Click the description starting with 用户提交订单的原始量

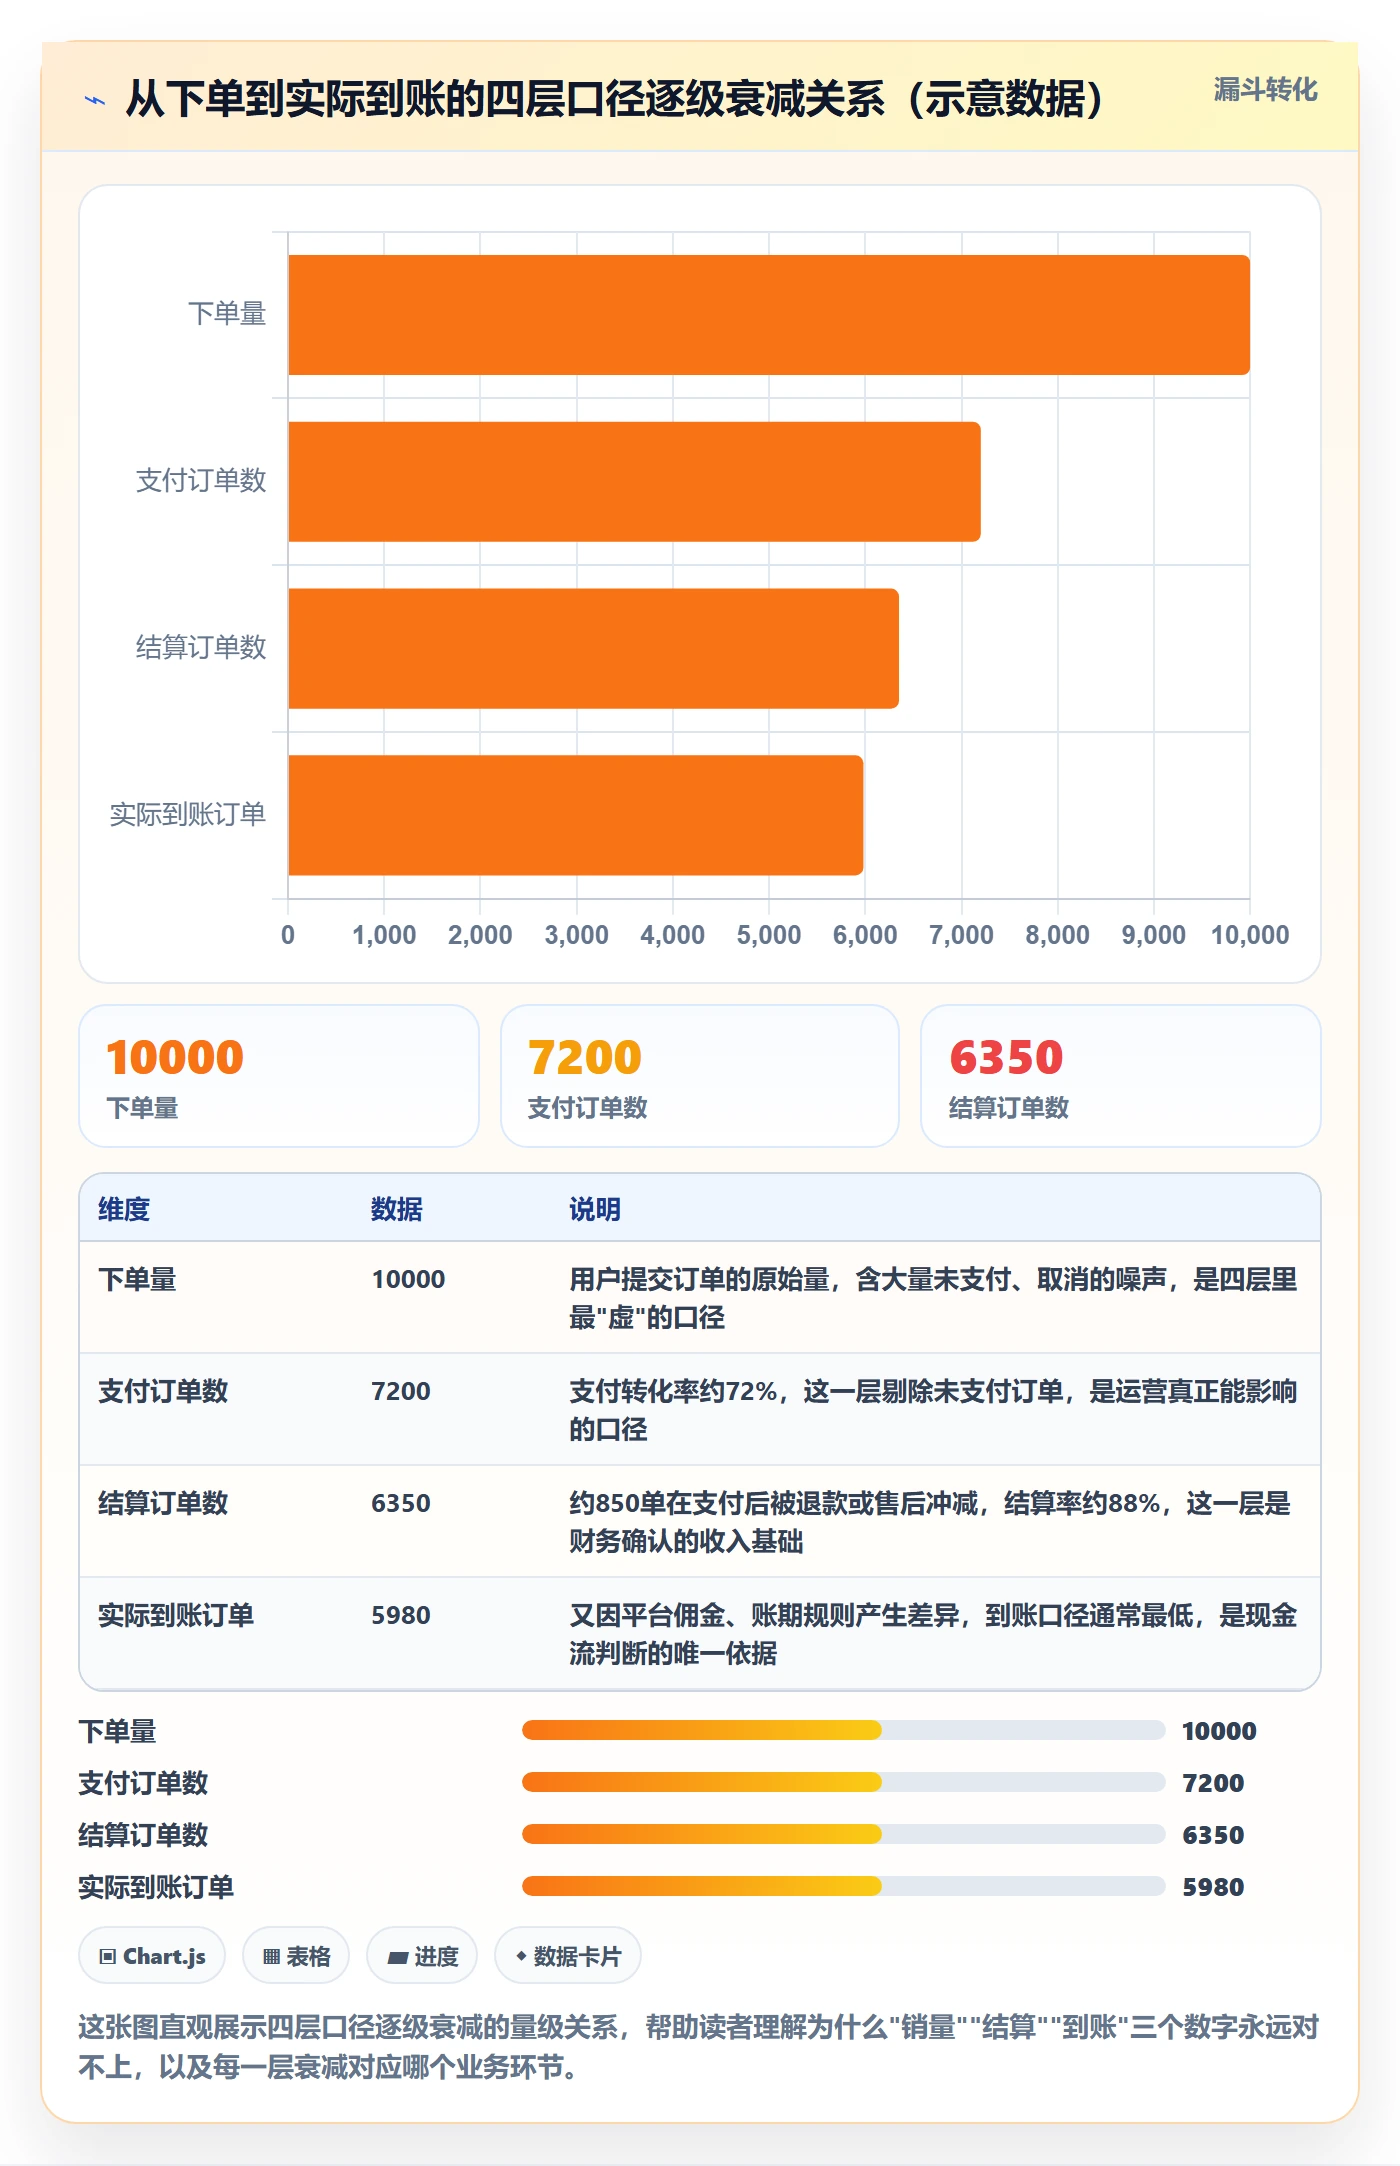coord(933,1298)
